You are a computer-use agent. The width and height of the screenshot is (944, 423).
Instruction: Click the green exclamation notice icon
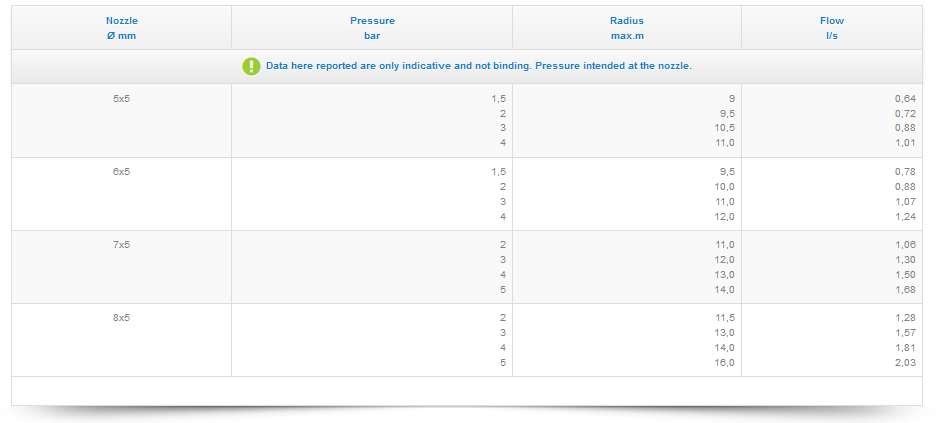coord(250,66)
